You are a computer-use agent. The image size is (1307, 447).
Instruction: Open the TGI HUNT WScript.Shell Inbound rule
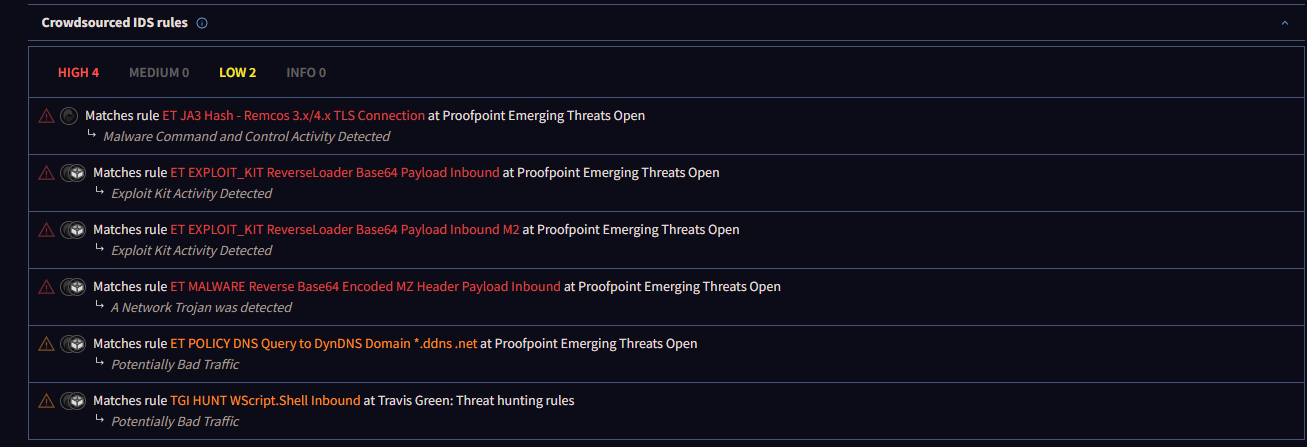(266, 401)
